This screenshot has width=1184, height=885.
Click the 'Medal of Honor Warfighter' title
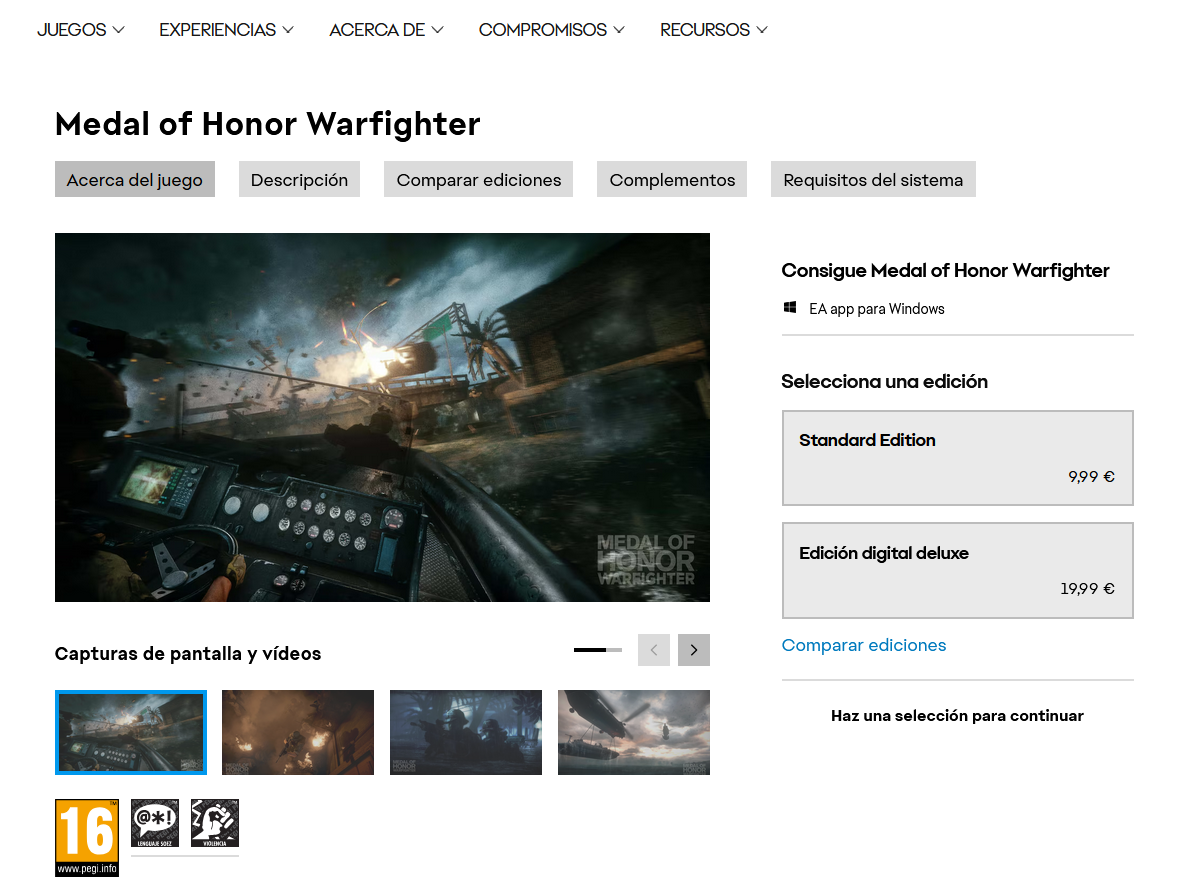pos(267,124)
